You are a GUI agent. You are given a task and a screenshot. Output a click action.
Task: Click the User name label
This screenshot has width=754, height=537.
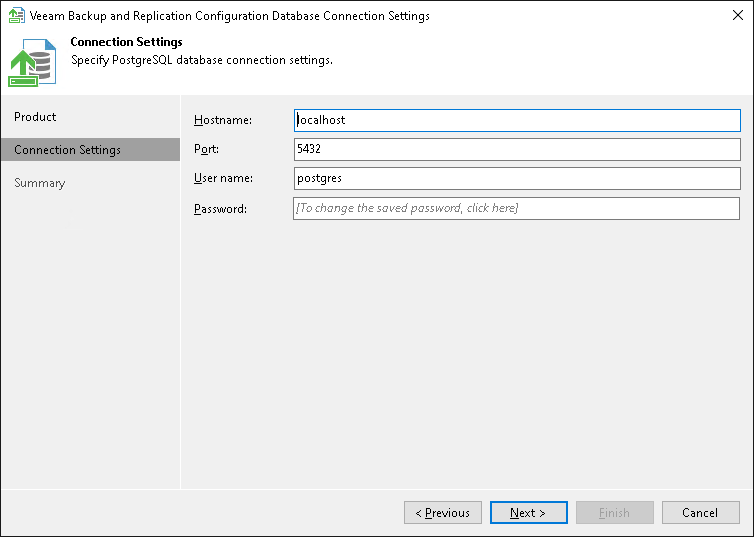[223, 178]
